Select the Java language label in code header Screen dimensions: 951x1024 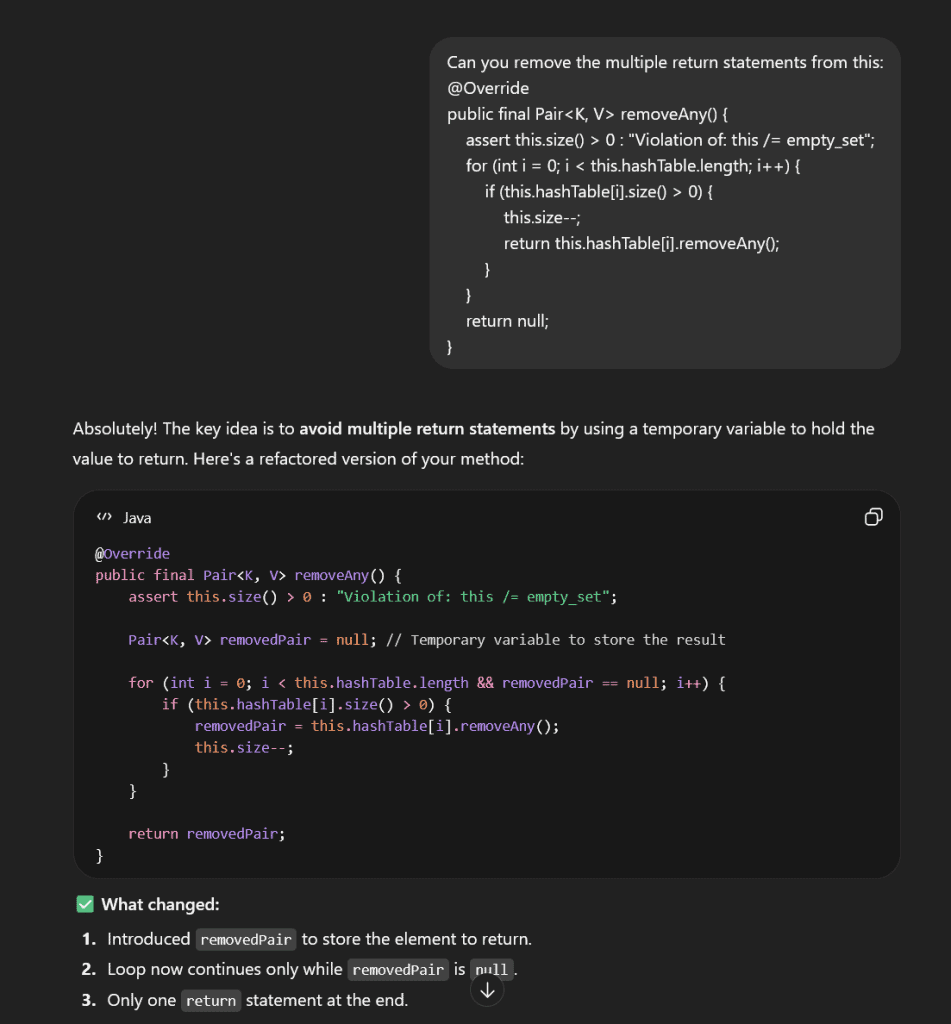point(136,517)
